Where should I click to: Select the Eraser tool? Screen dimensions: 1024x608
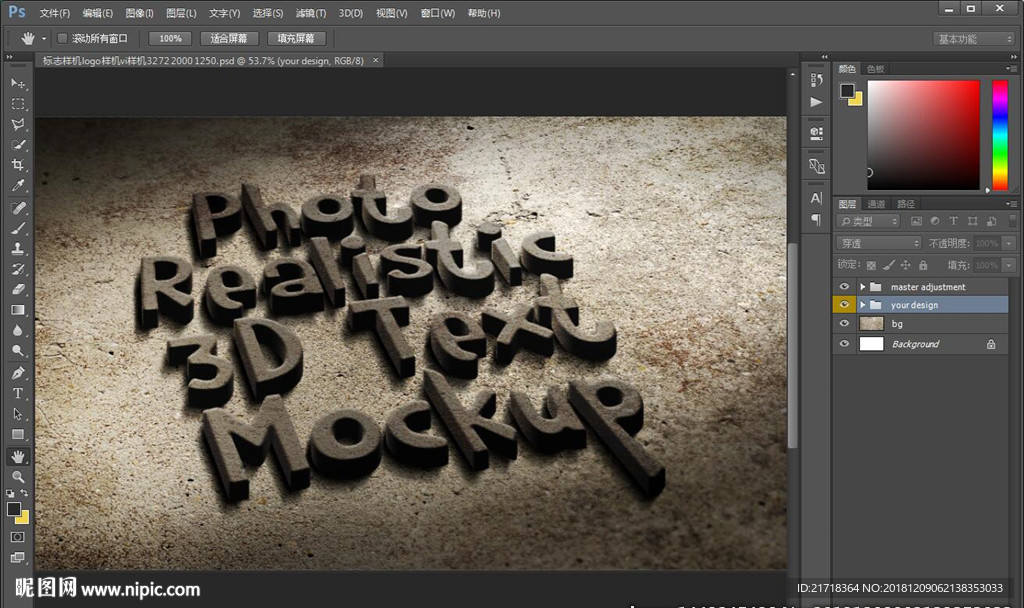tap(18, 289)
